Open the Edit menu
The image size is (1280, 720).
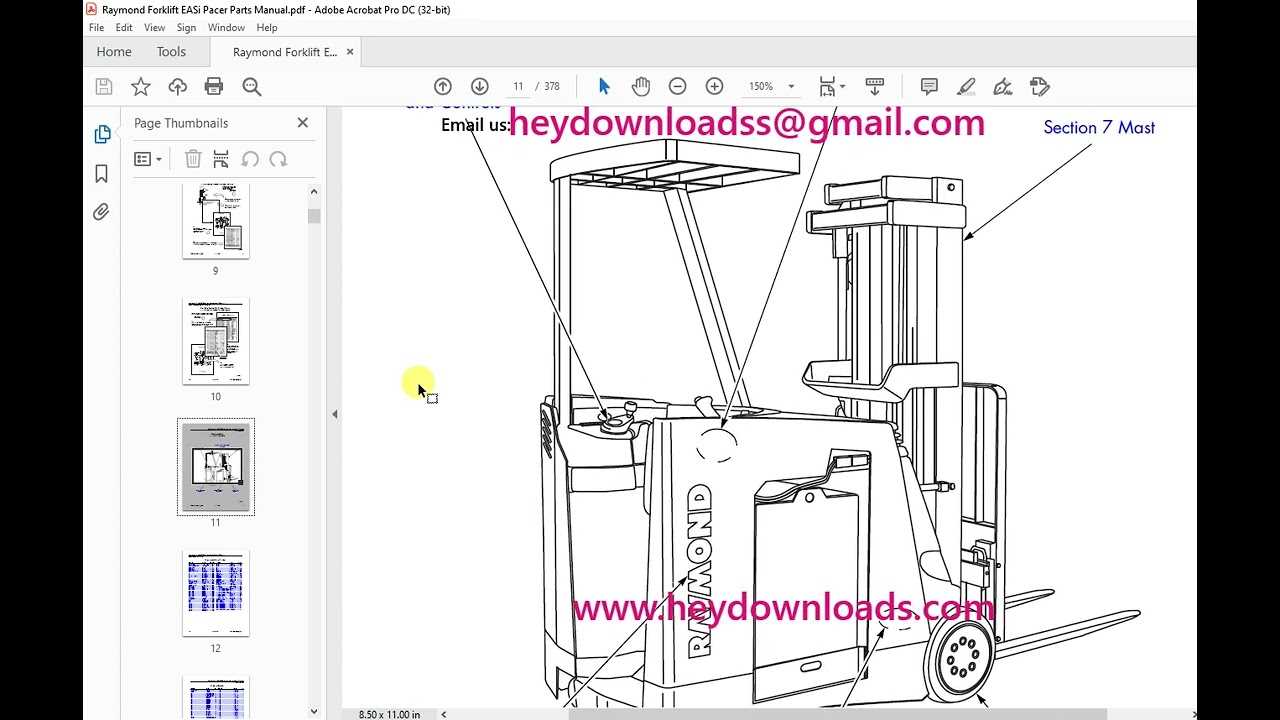pyautogui.click(x=124, y=28)
